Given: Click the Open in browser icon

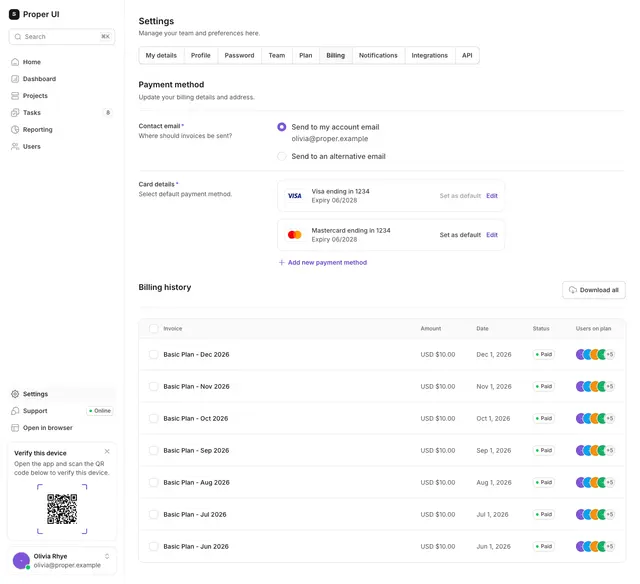Looking at the screenshot, I should pyautogui.click(x=15, y=428).
